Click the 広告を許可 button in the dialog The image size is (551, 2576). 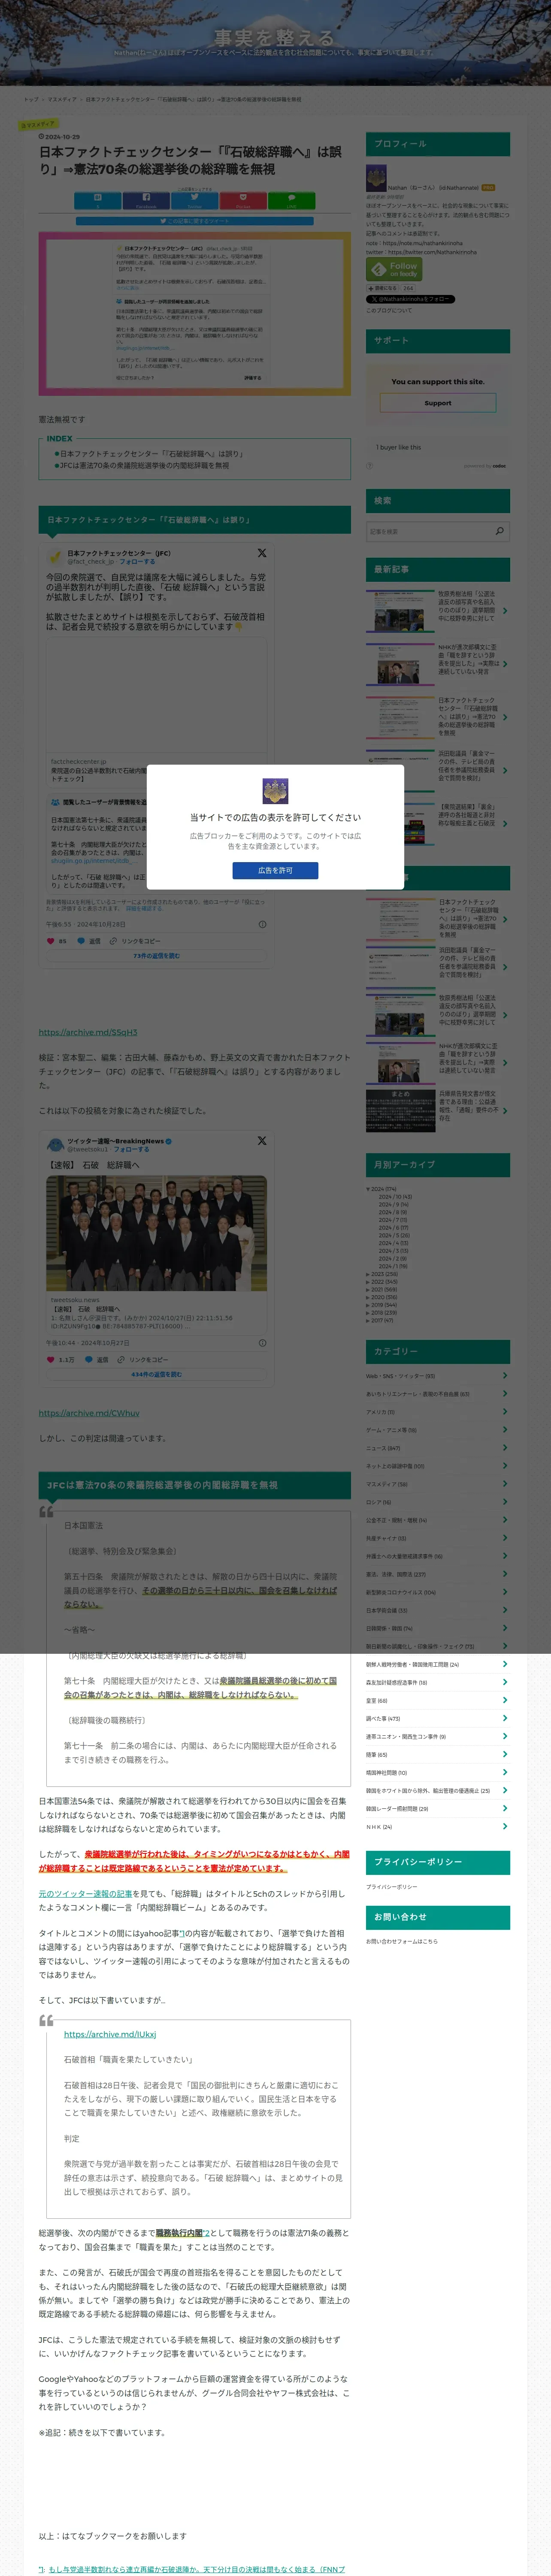point(275,870)
